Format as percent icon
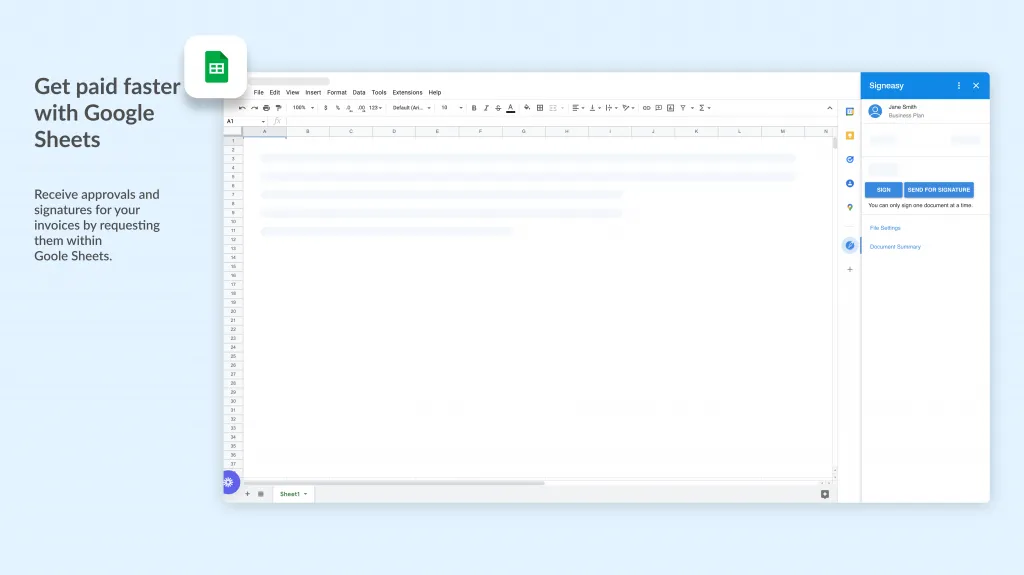This screenshot has width=1024, height=575. [x=338, y=108]
